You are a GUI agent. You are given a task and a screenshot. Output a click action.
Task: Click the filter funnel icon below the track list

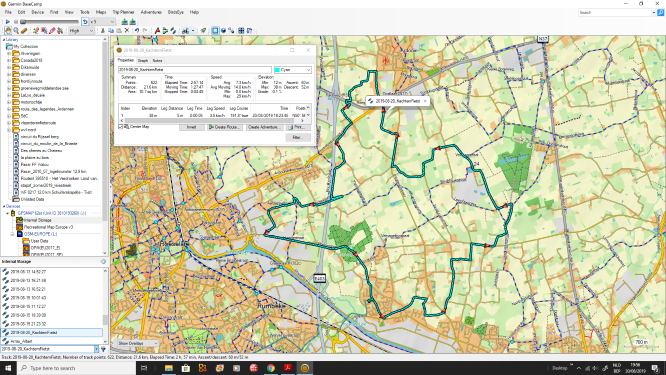103,349
